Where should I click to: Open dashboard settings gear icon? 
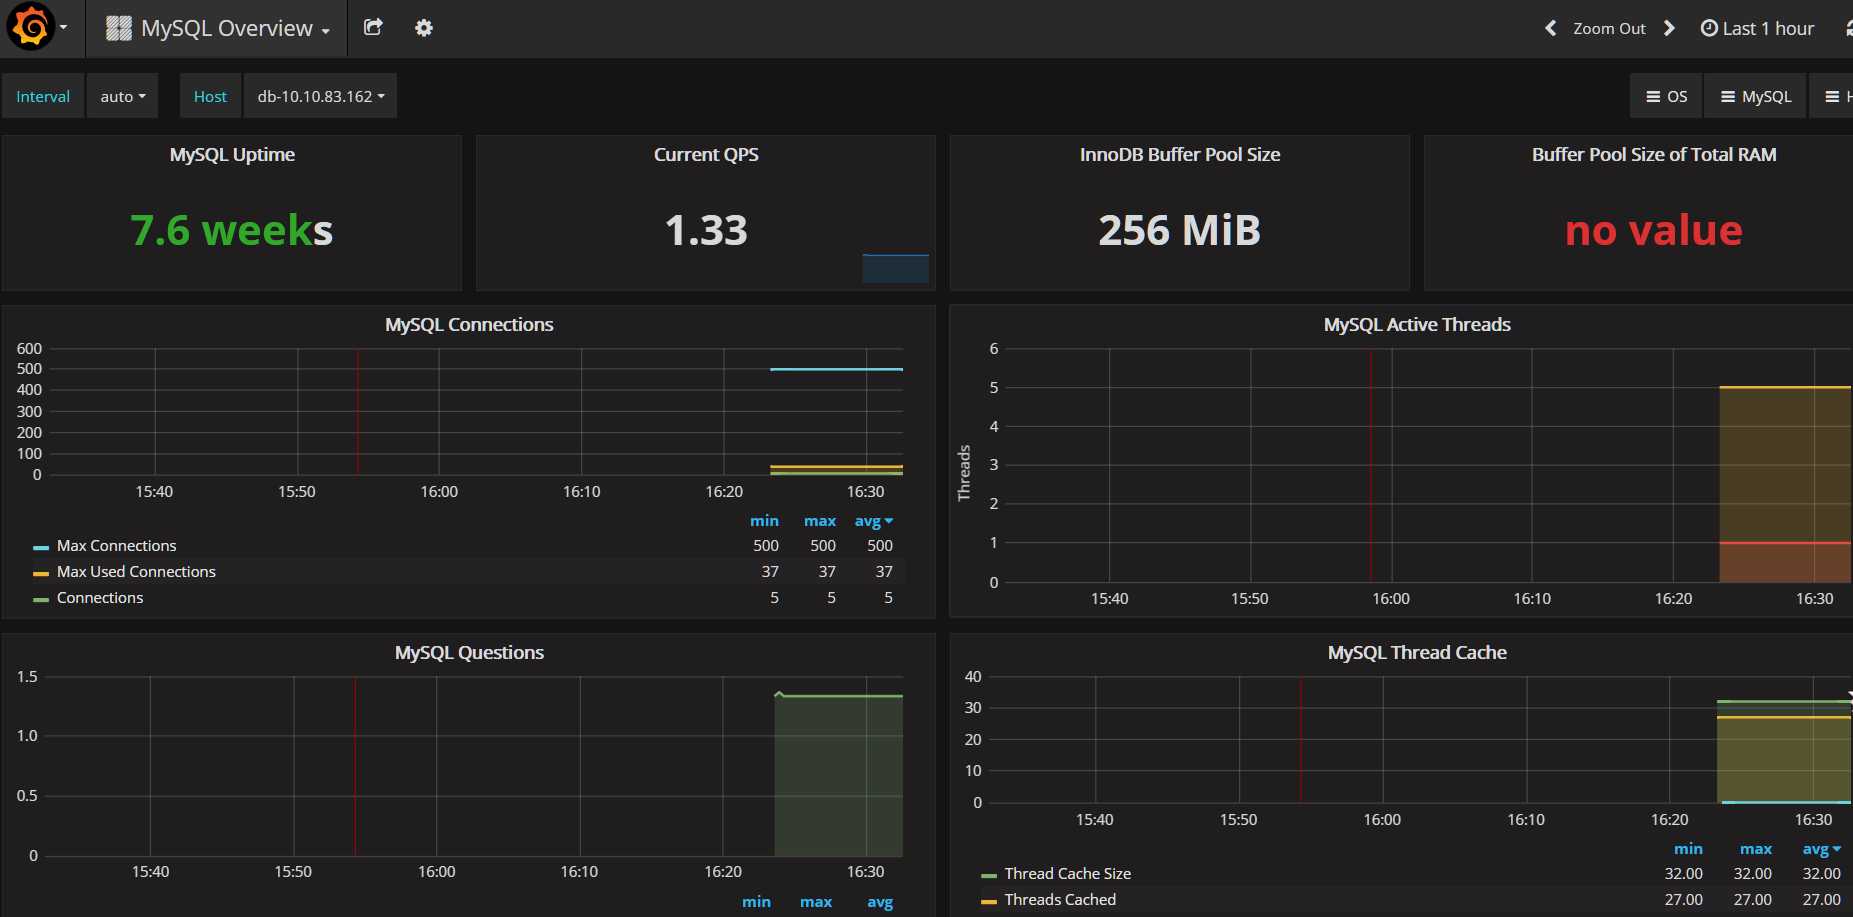click(x=424, y=28)
